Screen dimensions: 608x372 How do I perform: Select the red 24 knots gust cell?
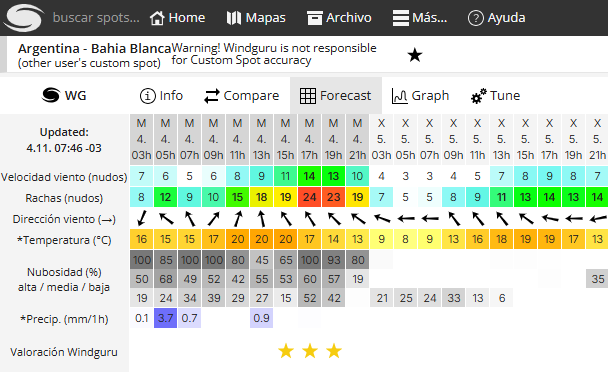click(x=309, y=197)
